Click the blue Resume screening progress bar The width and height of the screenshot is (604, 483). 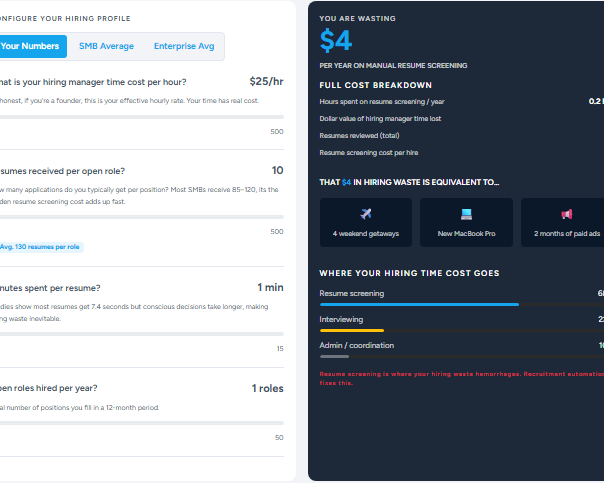point(419,304)
